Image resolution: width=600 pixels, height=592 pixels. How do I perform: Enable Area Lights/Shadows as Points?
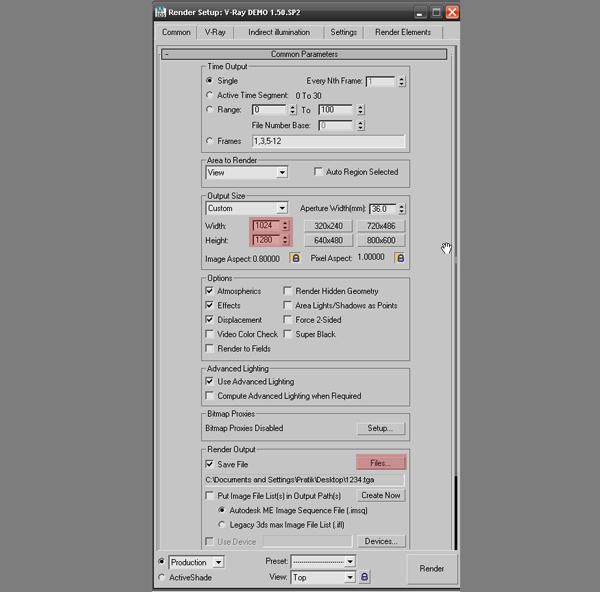pos(287,305)
